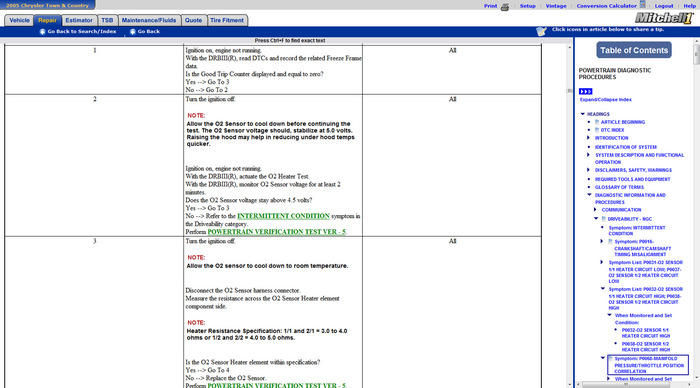Open the TSB tab
Viewport: 700px width, 388px height.
point(107,21)
